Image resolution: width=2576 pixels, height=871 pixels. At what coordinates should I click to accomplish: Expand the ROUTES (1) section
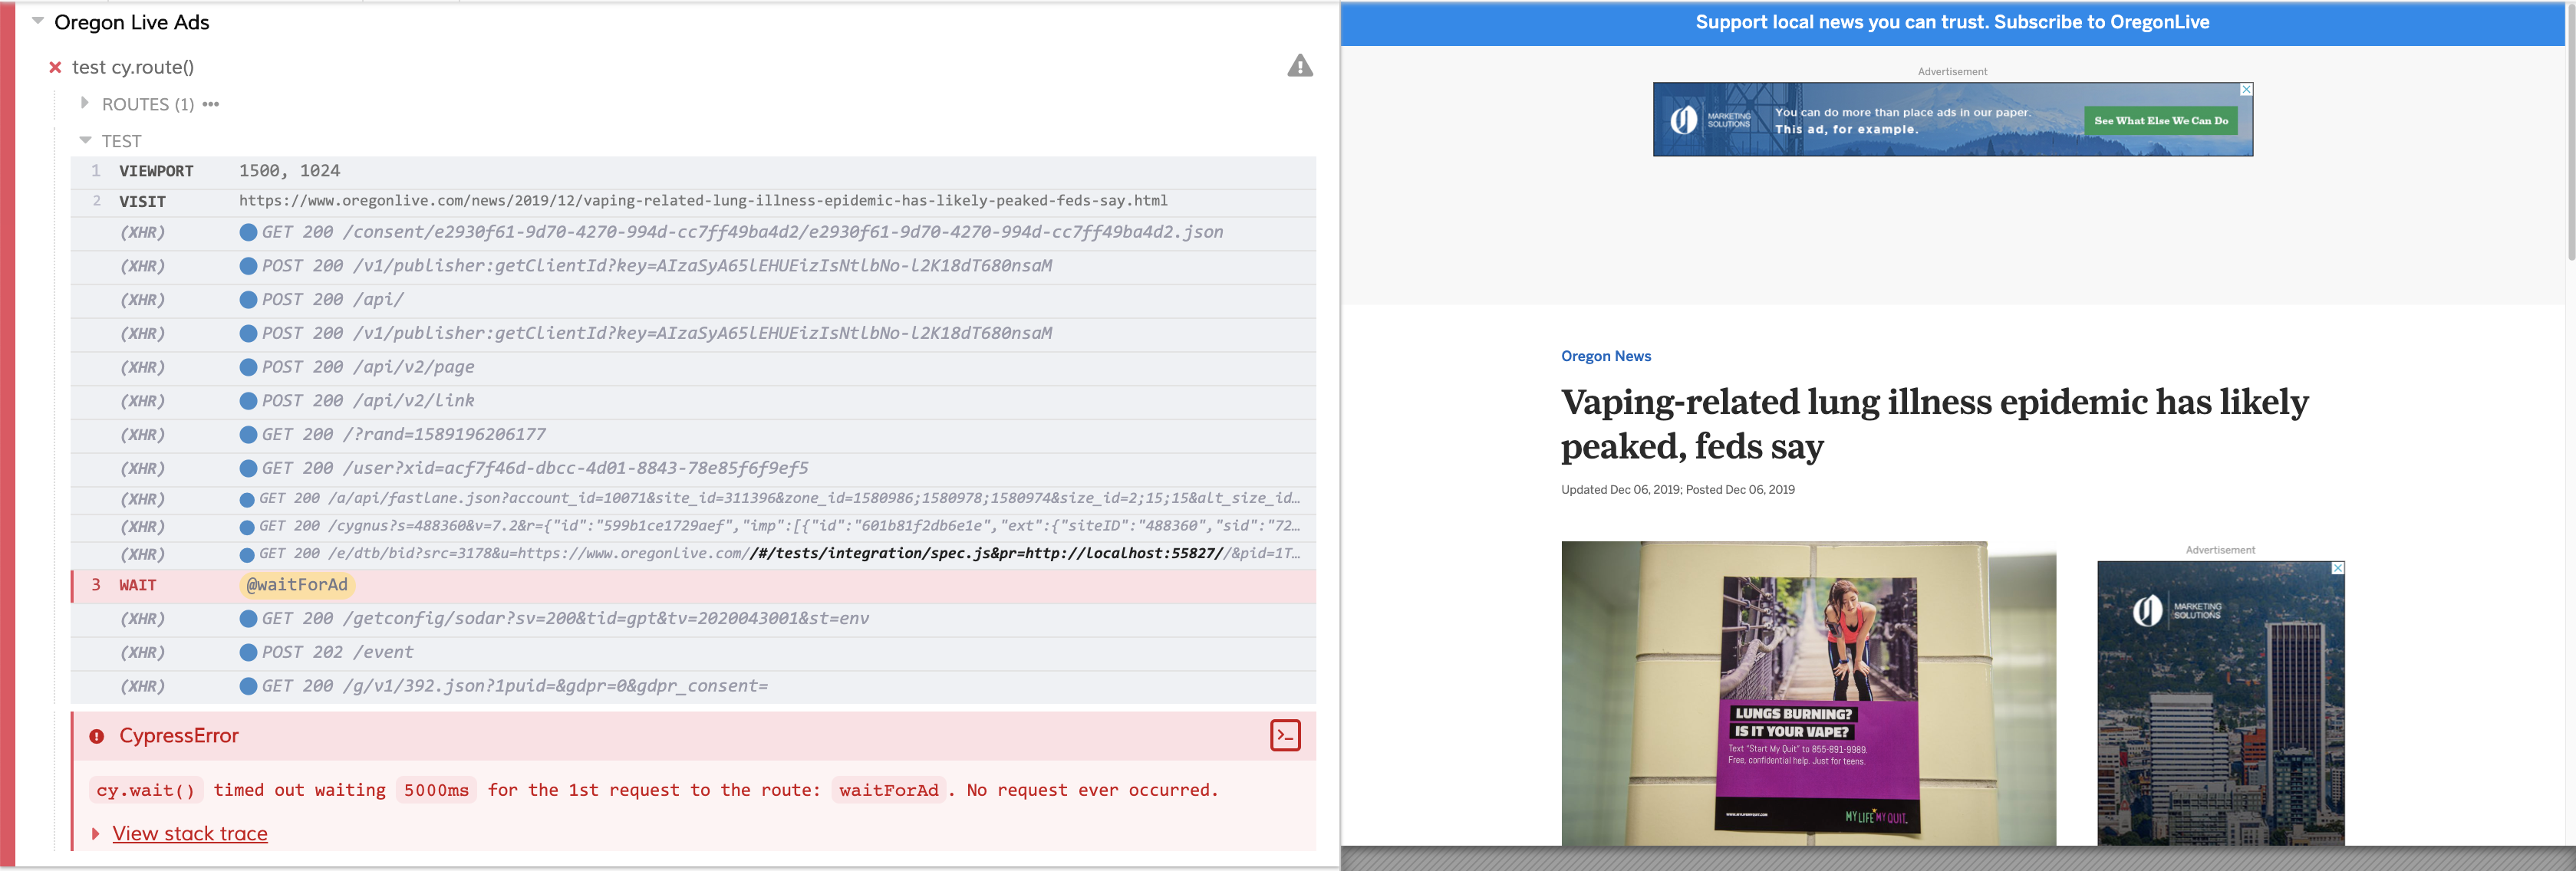[85, 102]
